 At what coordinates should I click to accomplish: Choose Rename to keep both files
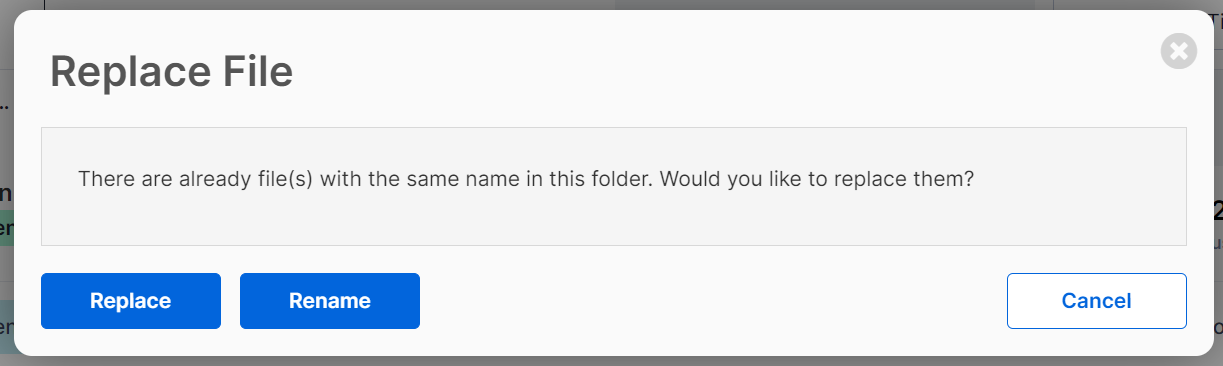coord(330,301)
